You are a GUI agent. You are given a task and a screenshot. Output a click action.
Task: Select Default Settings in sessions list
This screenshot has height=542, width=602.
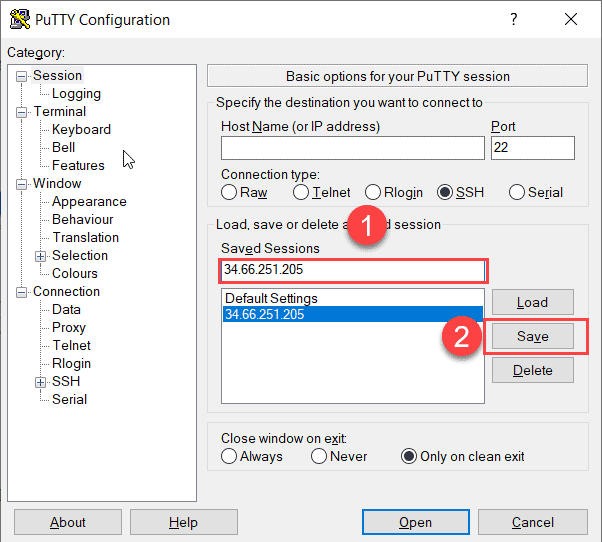click(352, 299)
